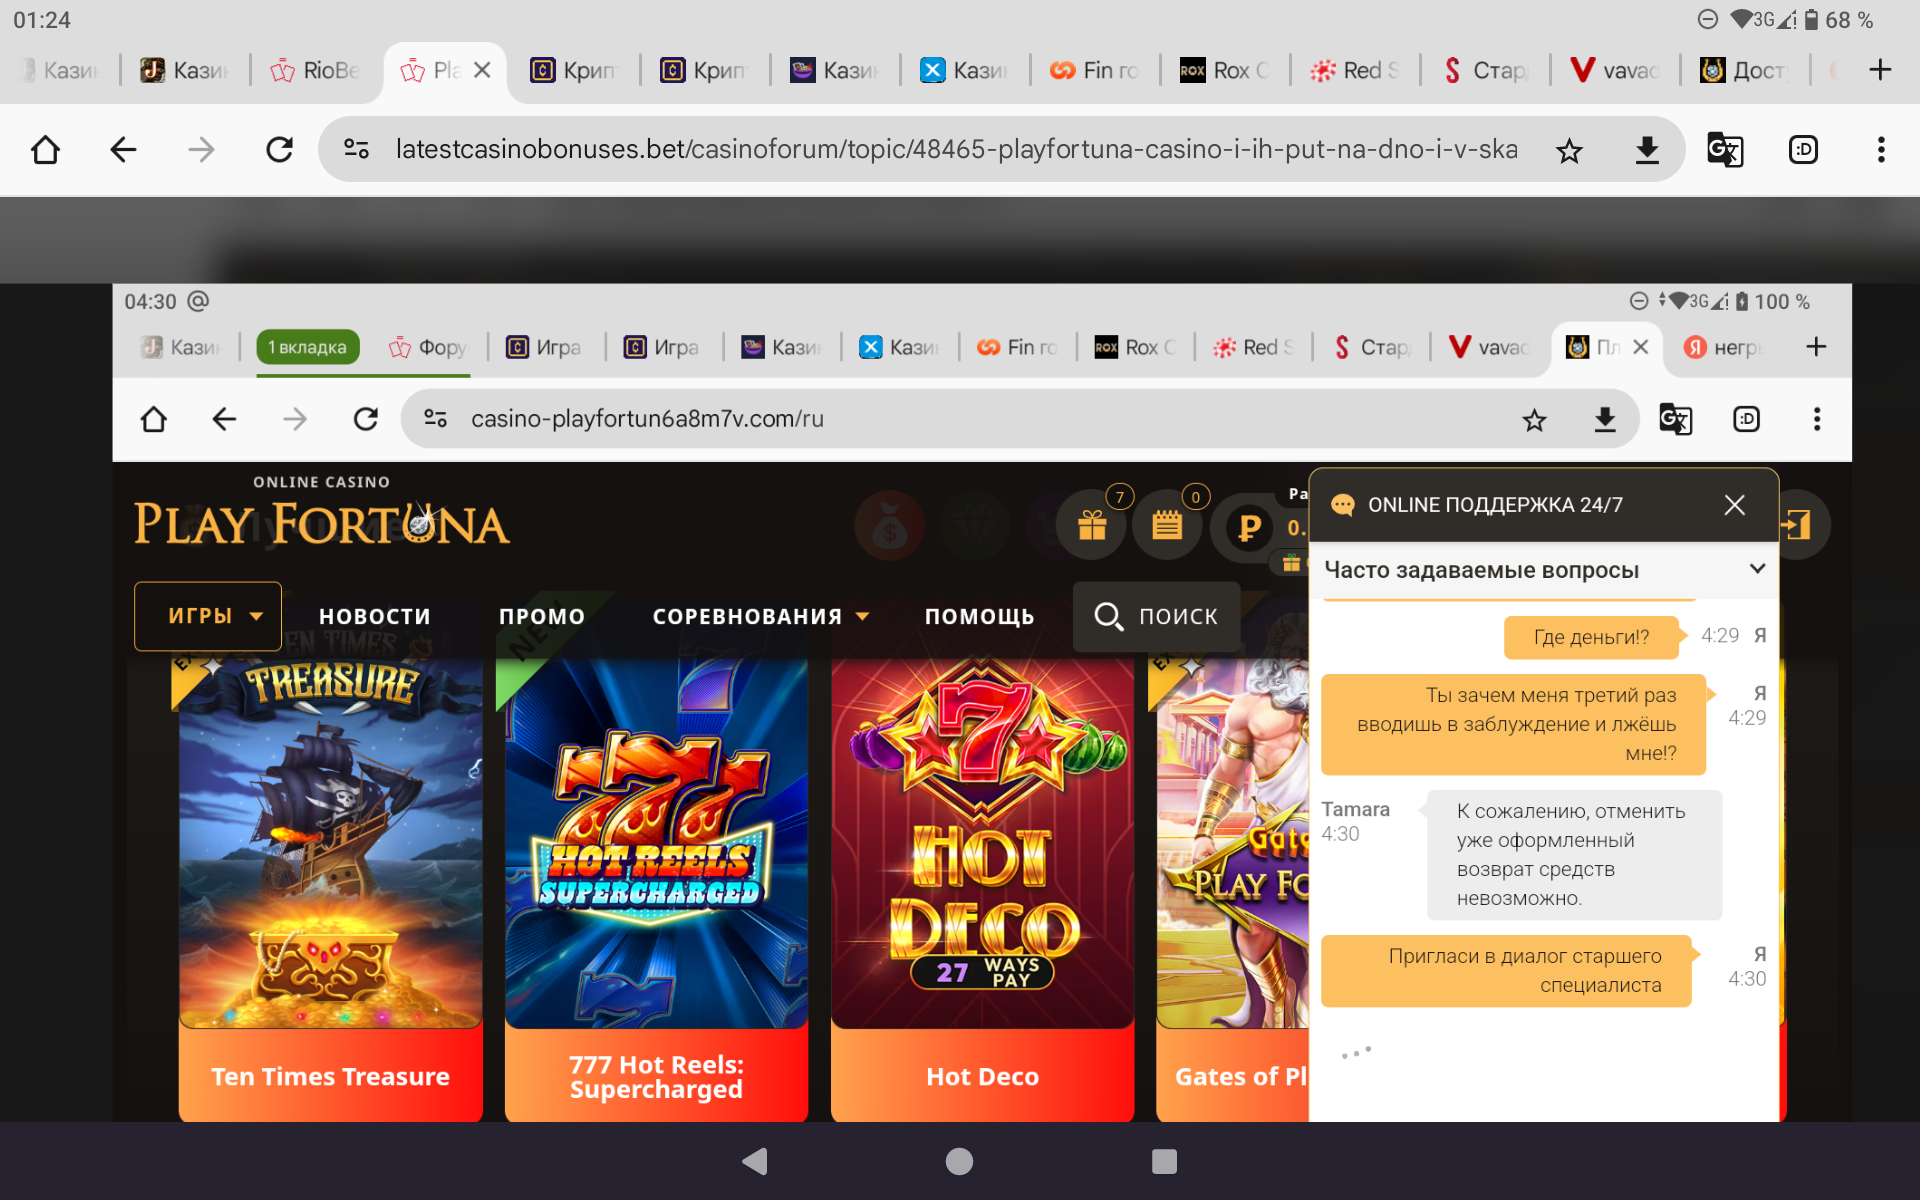Image resolution: width=1920 pixels, height=1200 pixels.
Task: Click the address bar URL field
Action: pos(955,150)
